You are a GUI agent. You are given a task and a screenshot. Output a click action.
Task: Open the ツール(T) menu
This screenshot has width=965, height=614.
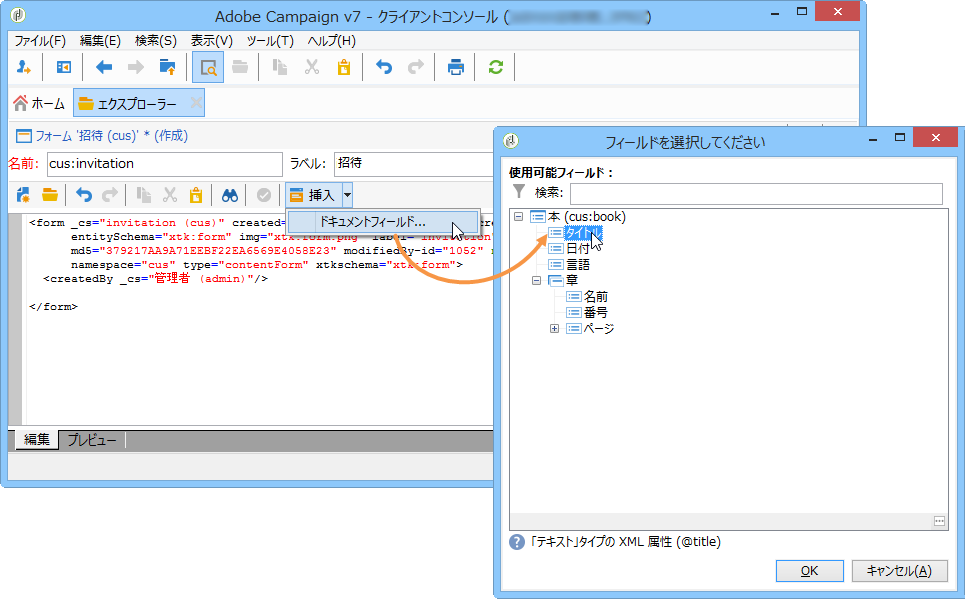click(270, 41)
